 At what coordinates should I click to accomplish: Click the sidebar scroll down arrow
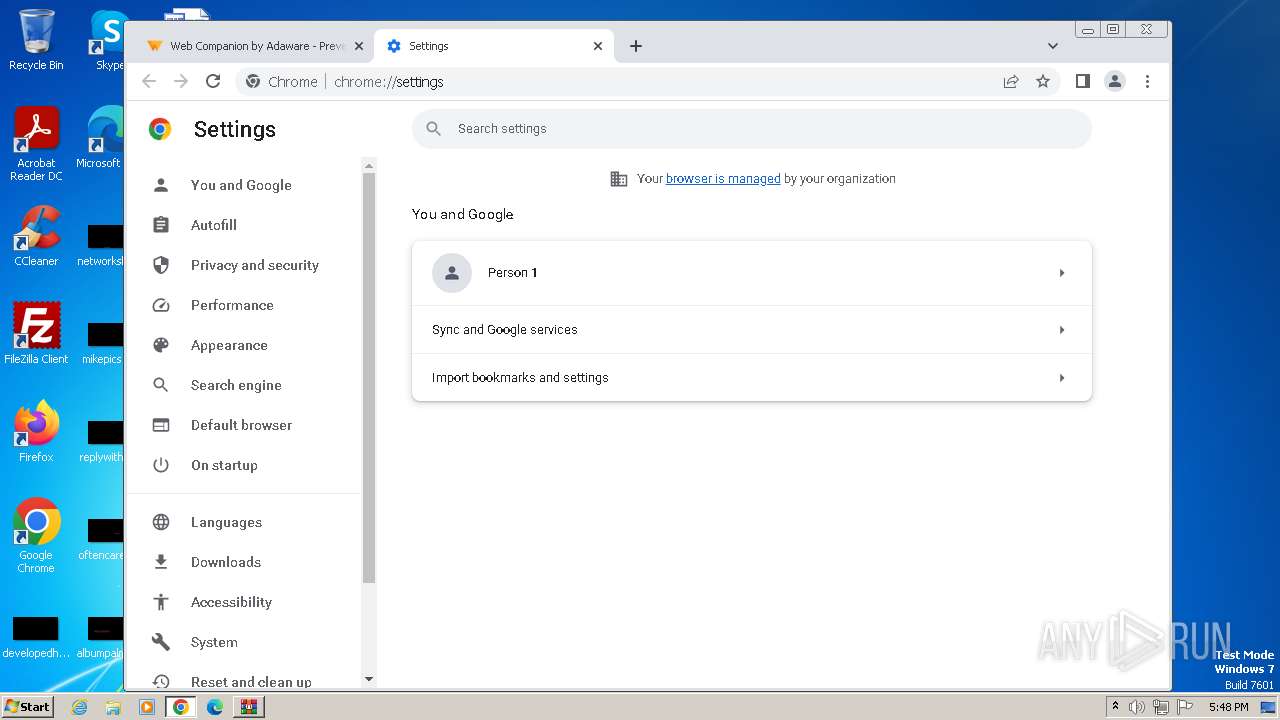pyautogui.click(x=368, y=679)
